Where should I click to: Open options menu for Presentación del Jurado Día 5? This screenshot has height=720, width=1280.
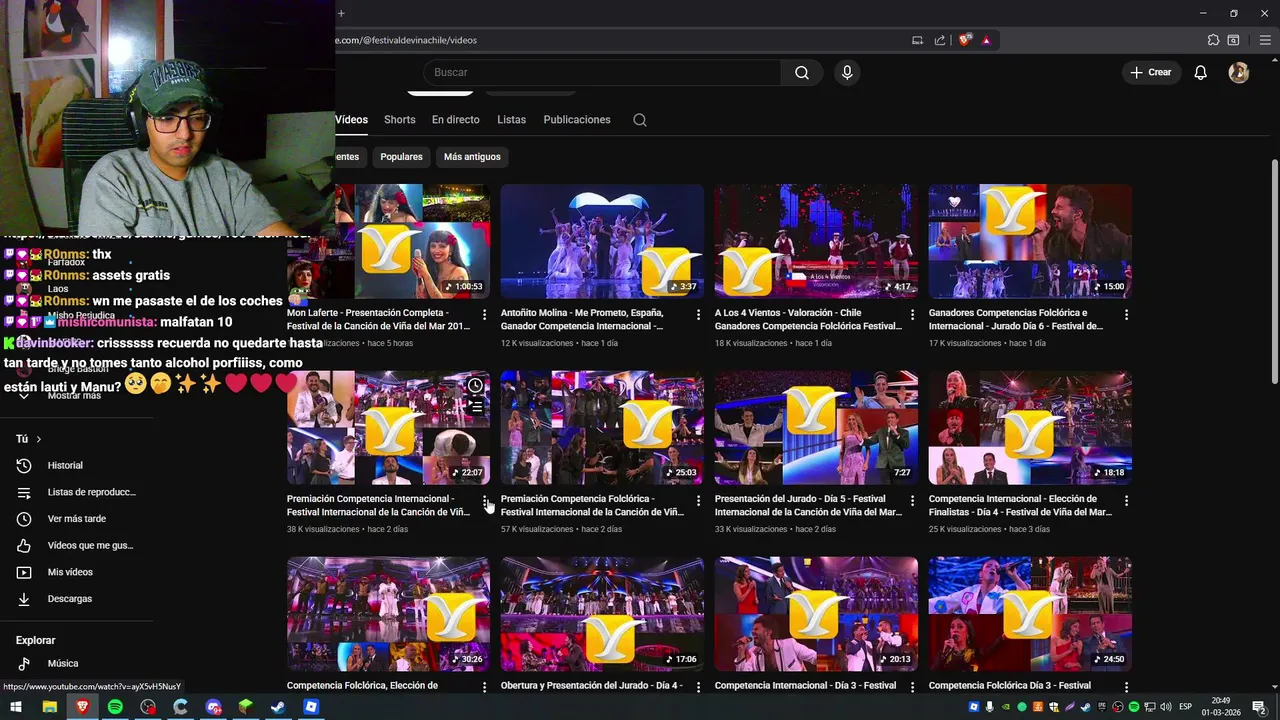pos(912,500)
